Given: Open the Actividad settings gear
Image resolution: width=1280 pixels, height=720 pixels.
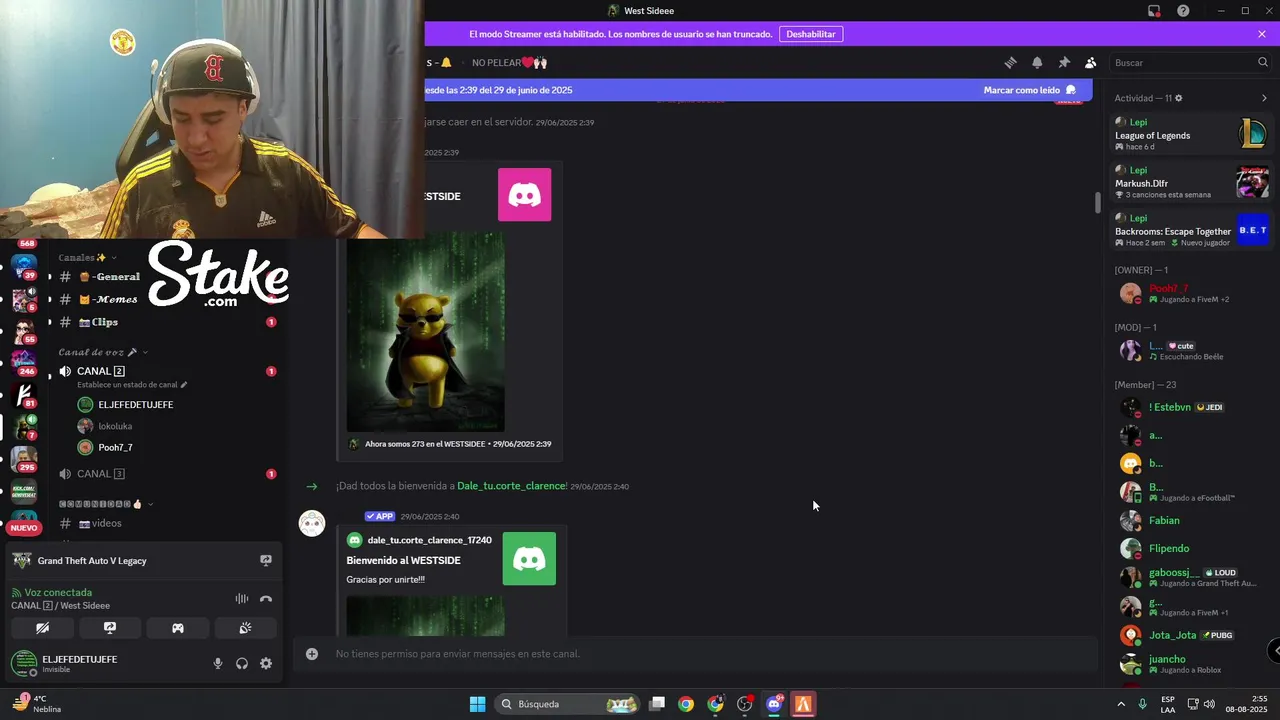Looking at the screenshot, I should coord(1178,98).
